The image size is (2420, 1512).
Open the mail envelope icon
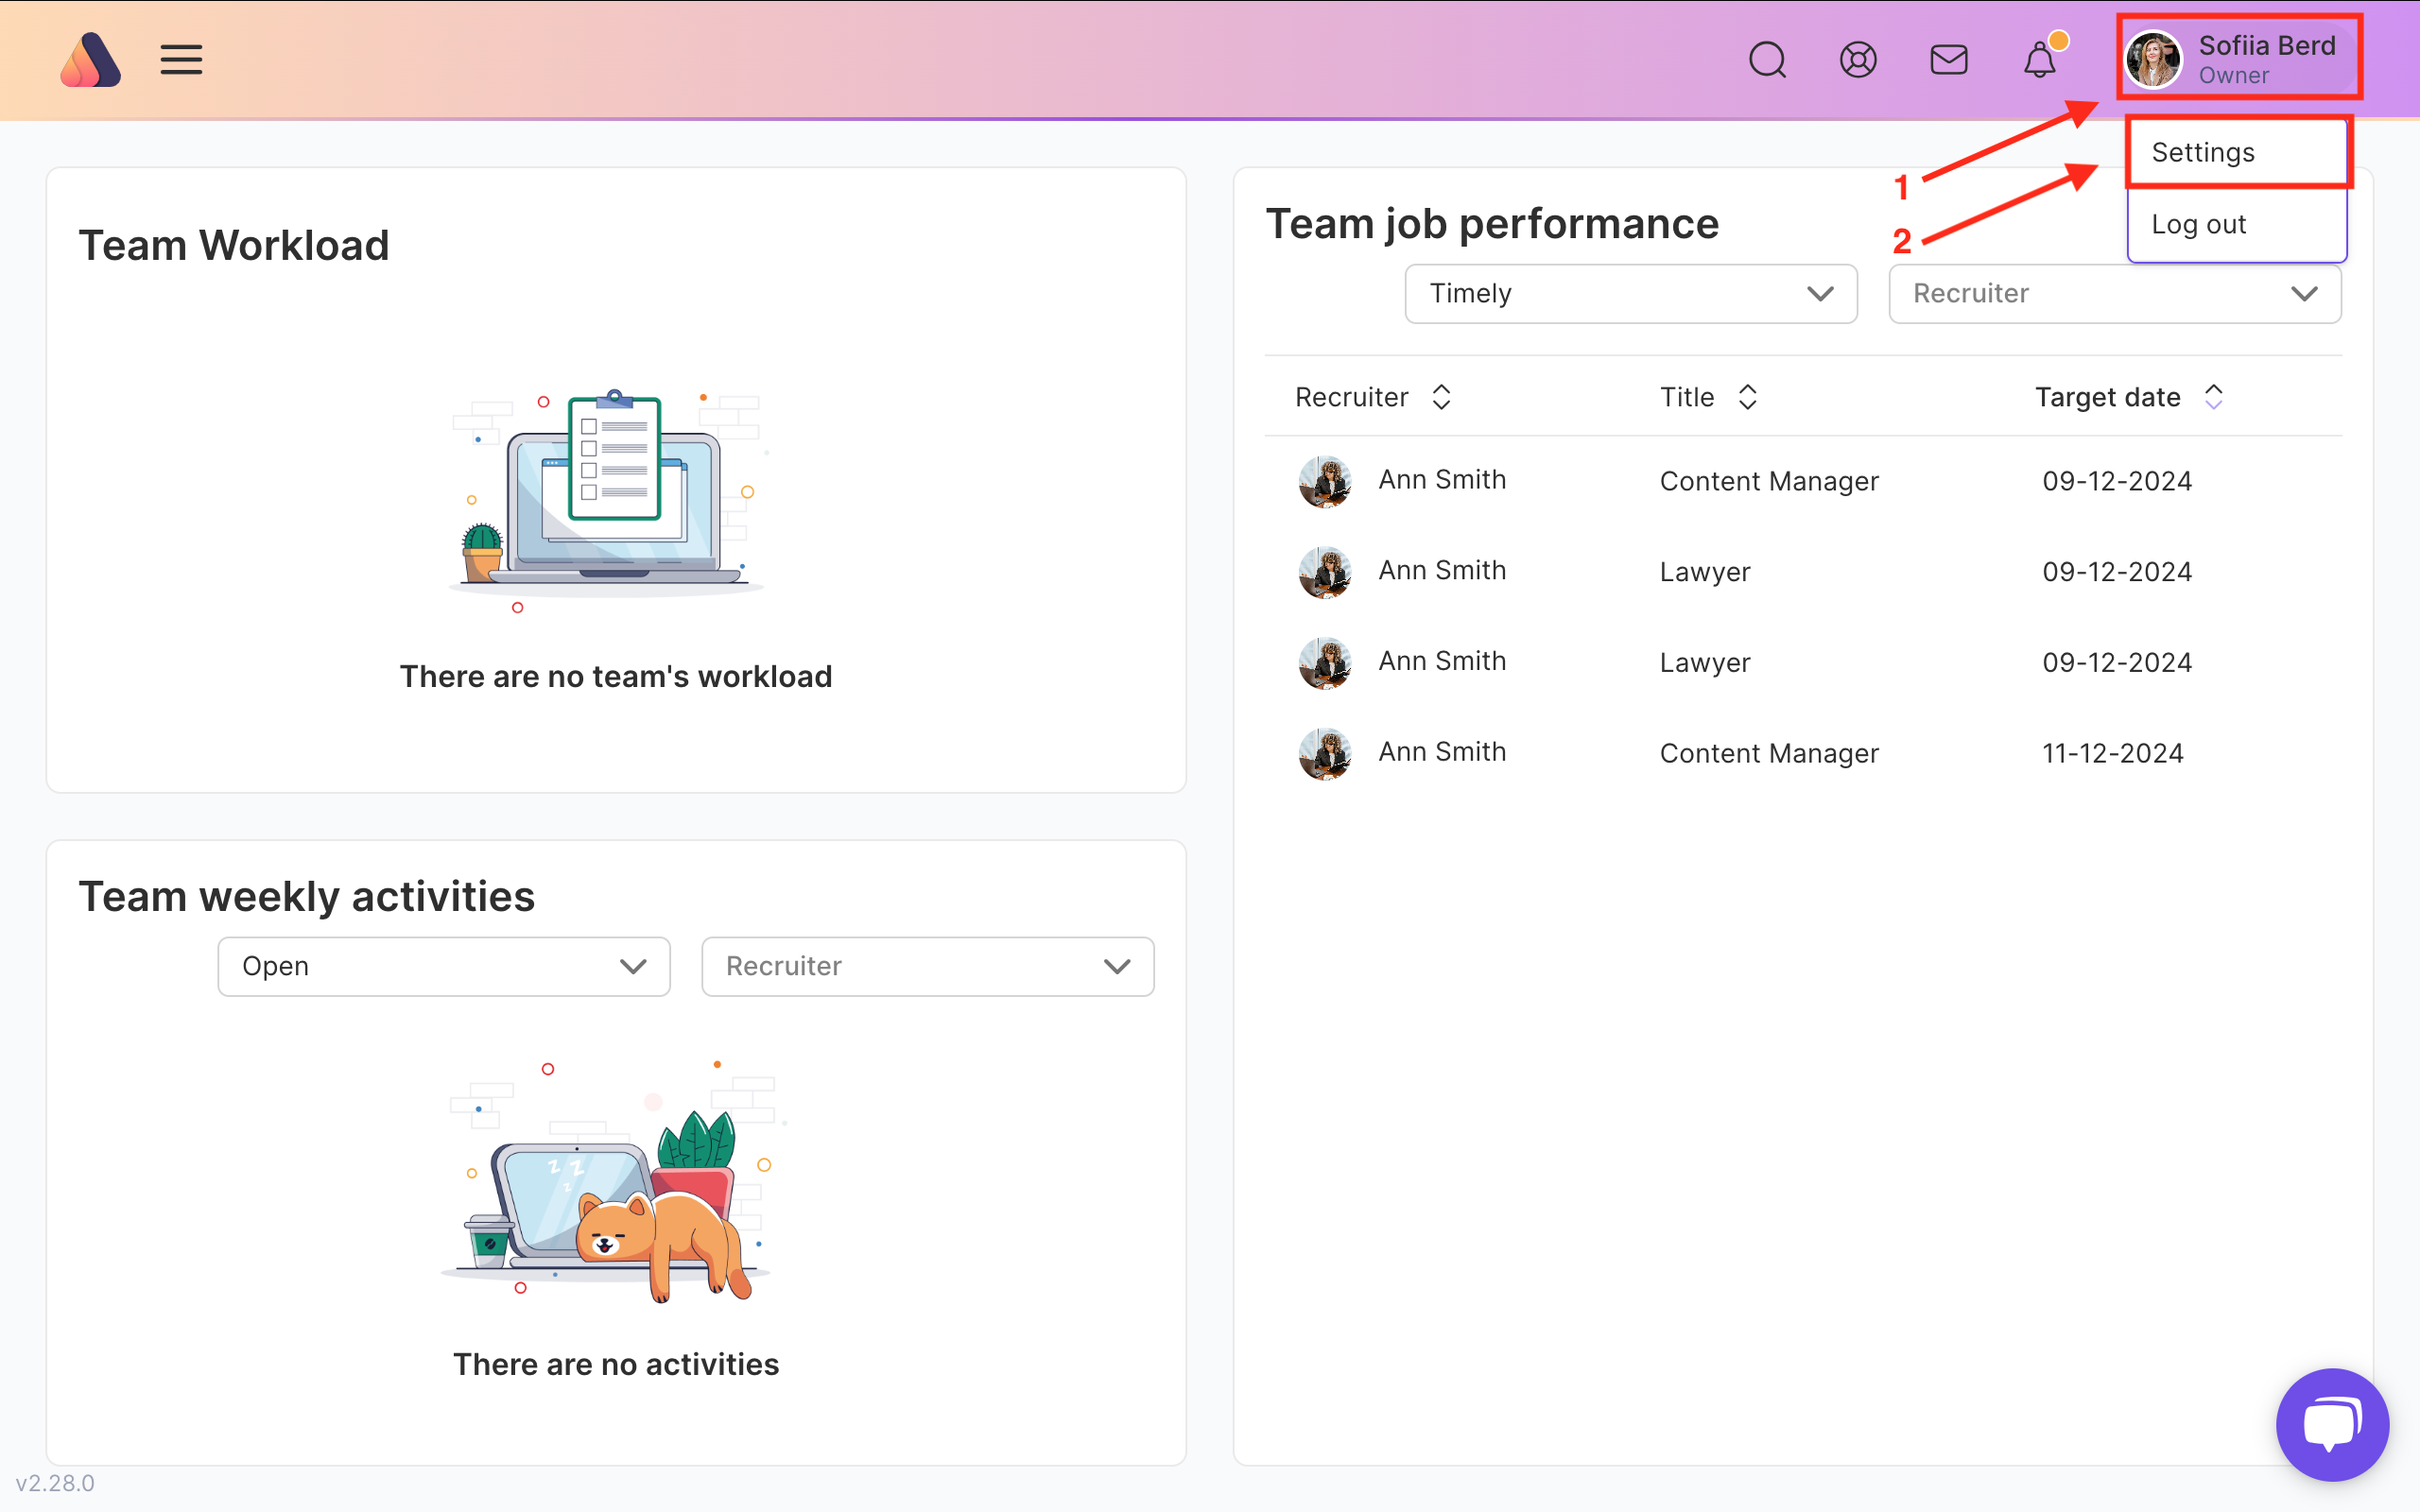click(x=1949, y=60)
